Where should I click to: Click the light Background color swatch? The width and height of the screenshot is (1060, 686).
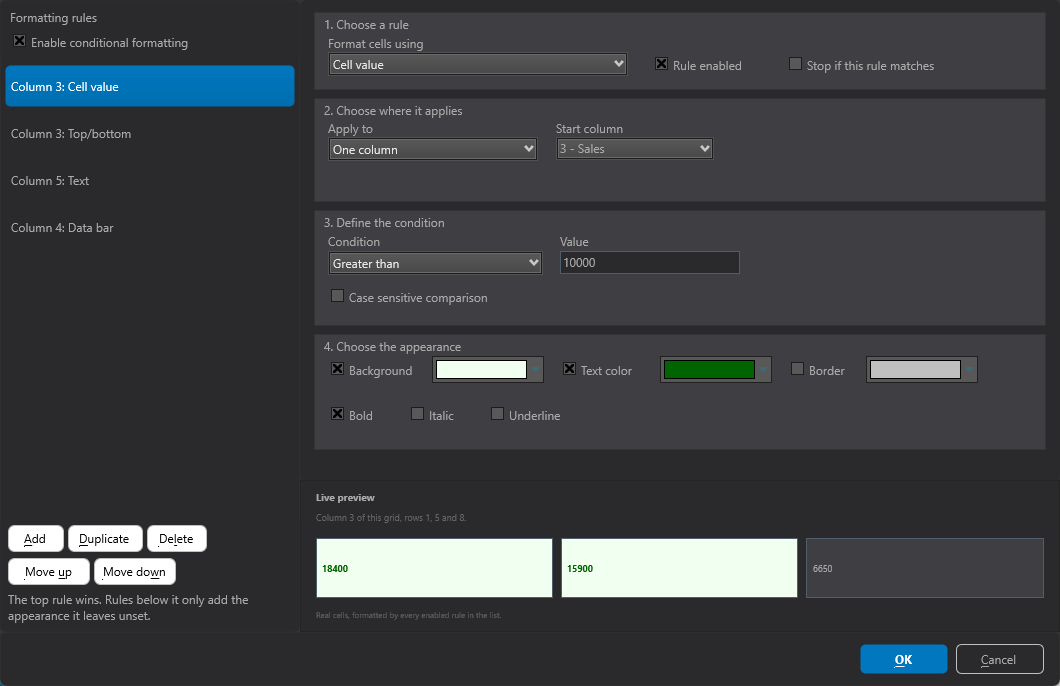[x=481, y=370]
